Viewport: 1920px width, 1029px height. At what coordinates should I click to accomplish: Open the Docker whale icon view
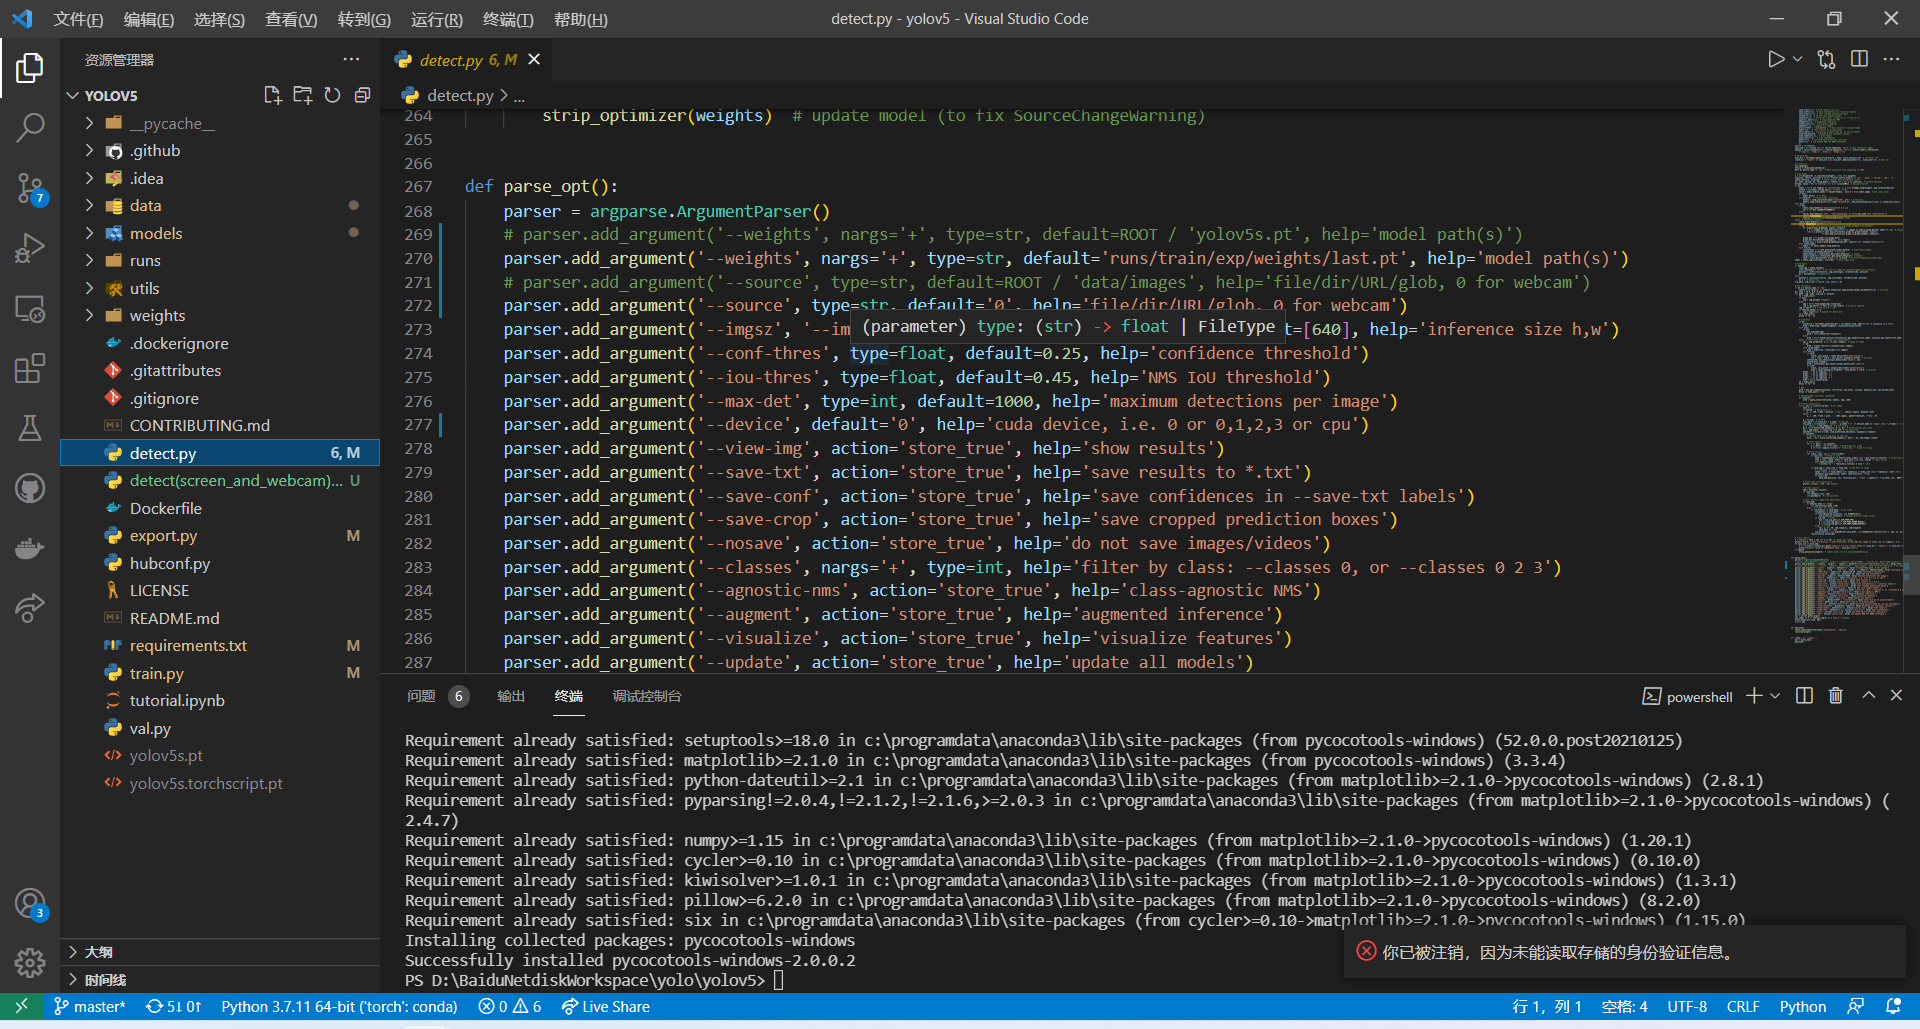coord(30,548)
